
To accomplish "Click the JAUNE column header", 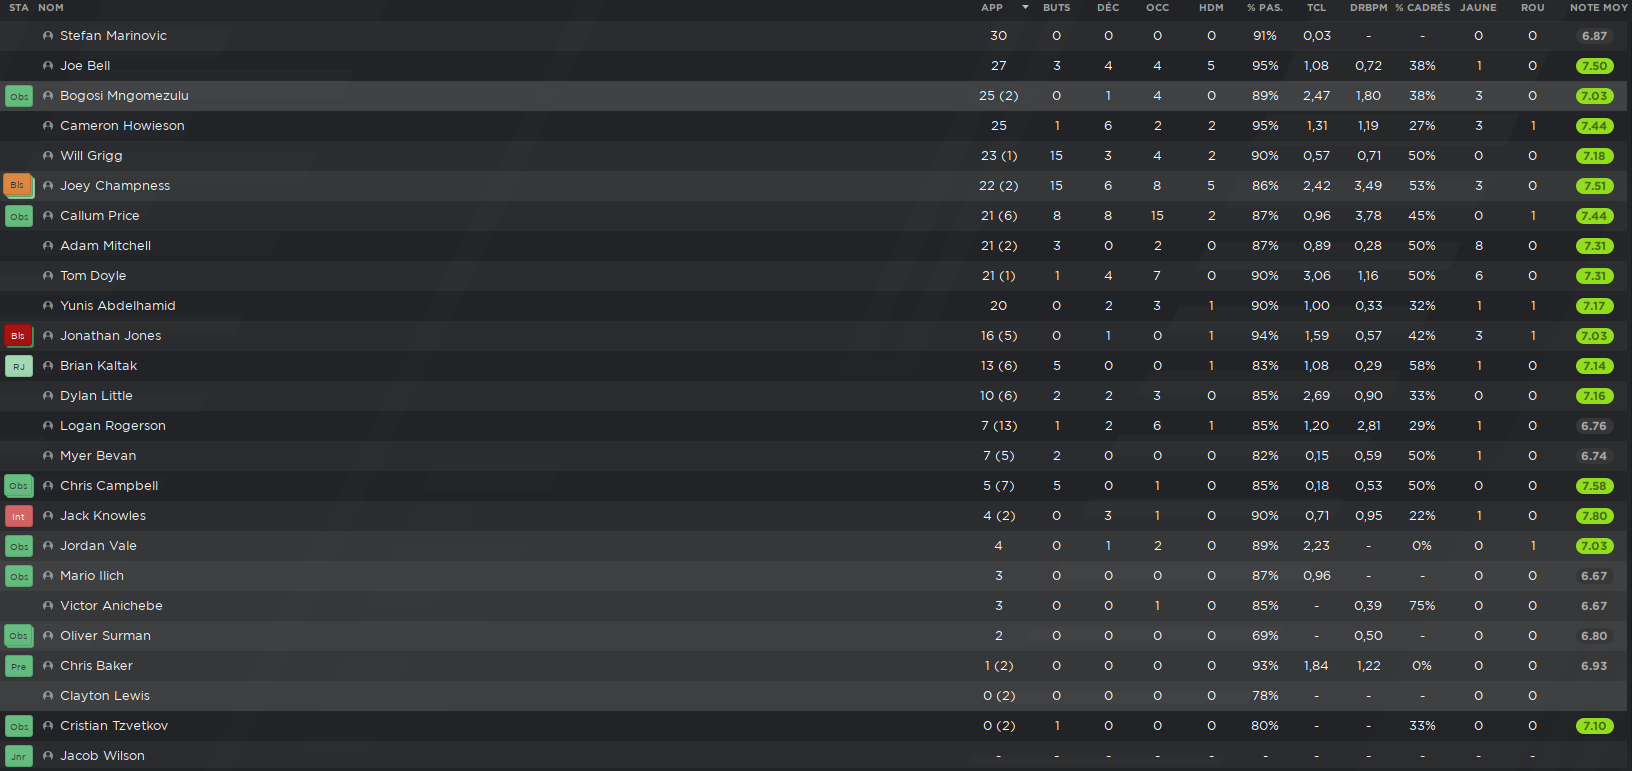I will click(x=1478, y=8).
